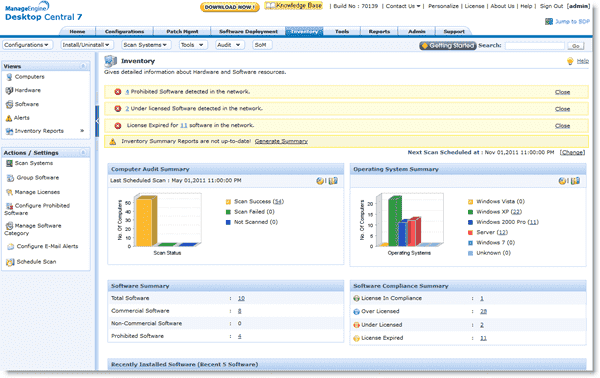Image resolution: width=600 pixels, height=378 pixels.
Task: Click the bar chart icon in Operating System Summary
Action: (576, 181)
